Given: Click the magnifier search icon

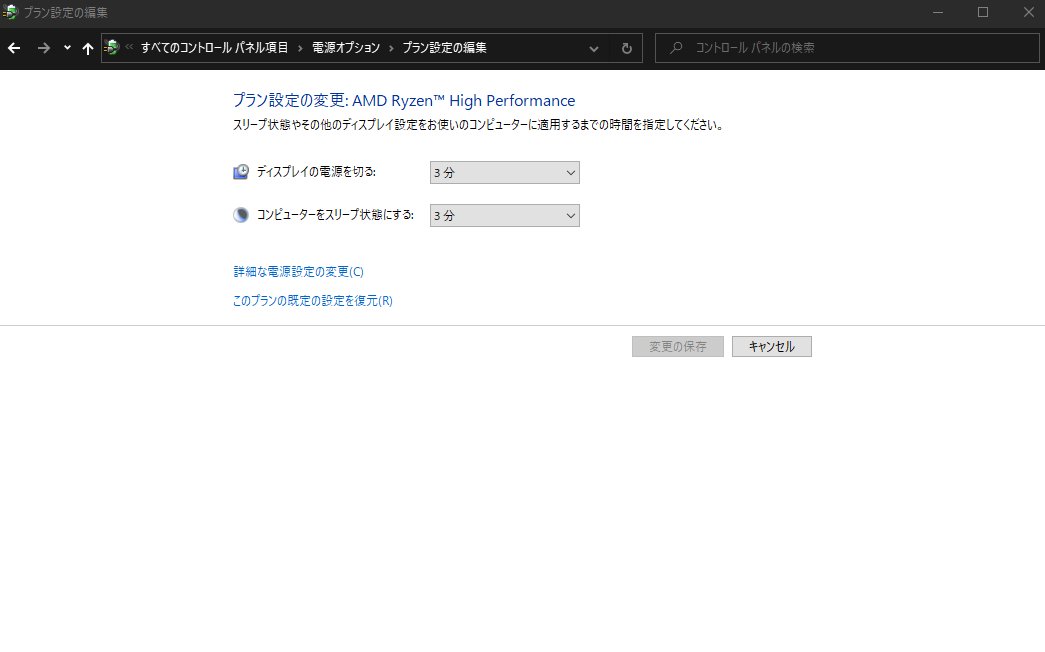Looking at the screenshot, I should tap(676, 48).
